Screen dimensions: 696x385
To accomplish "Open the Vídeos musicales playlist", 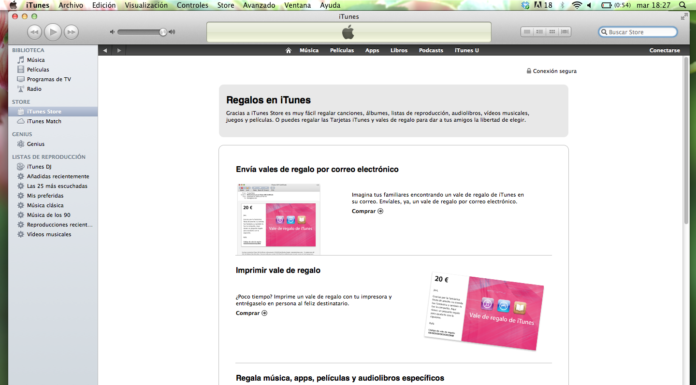I will click(x=53, y=234).
